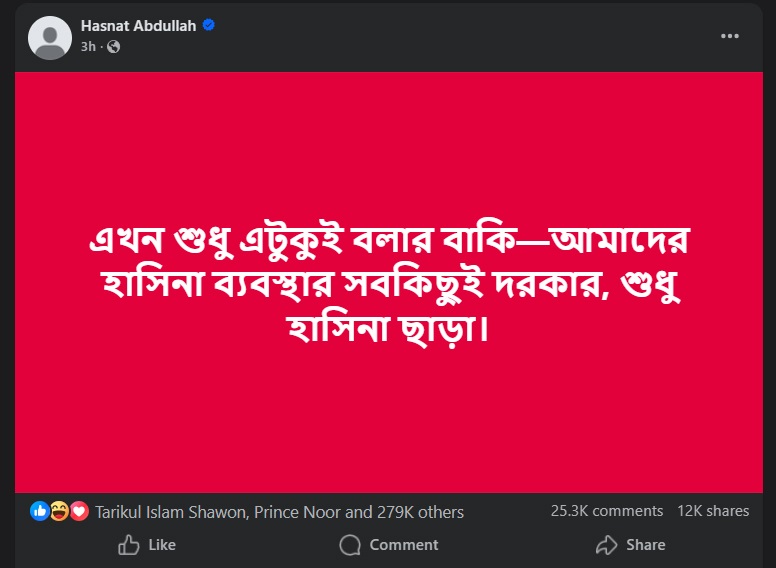Click the globe public audience icon
Screen dimensions: 776x568
114,46
